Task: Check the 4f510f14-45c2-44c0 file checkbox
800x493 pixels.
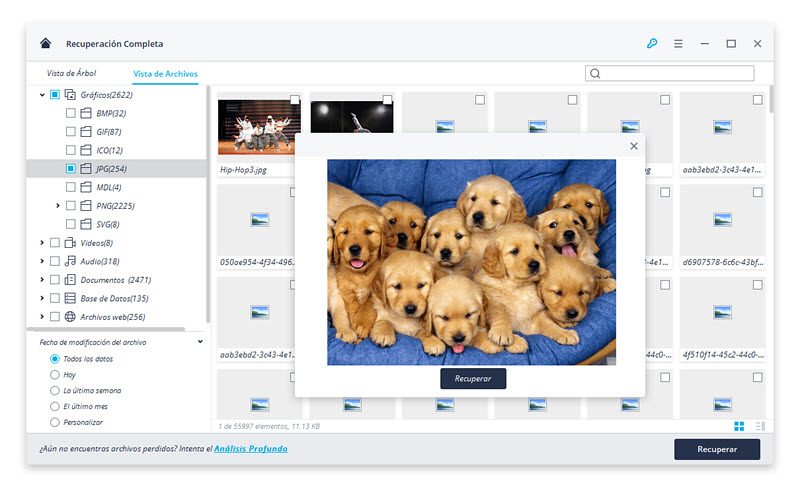Action: (758, 285)
